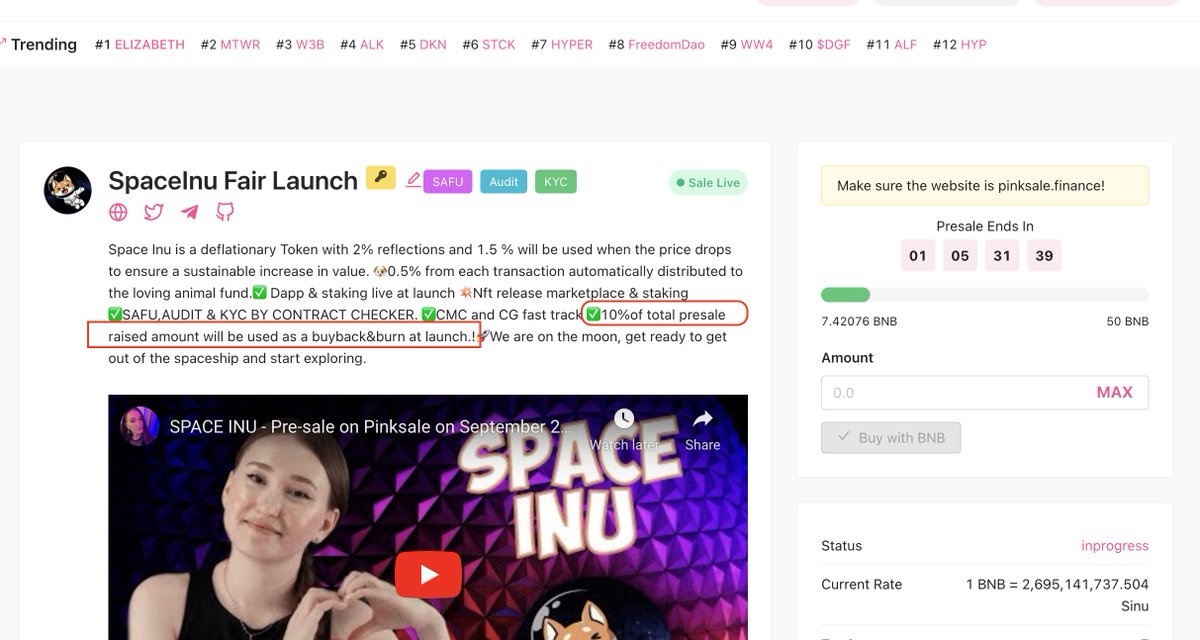Image resolution: width=1200 pixels, height=640 pixels.
Task: Play the SPACE INU YouTube video
Action: [428, 574]
